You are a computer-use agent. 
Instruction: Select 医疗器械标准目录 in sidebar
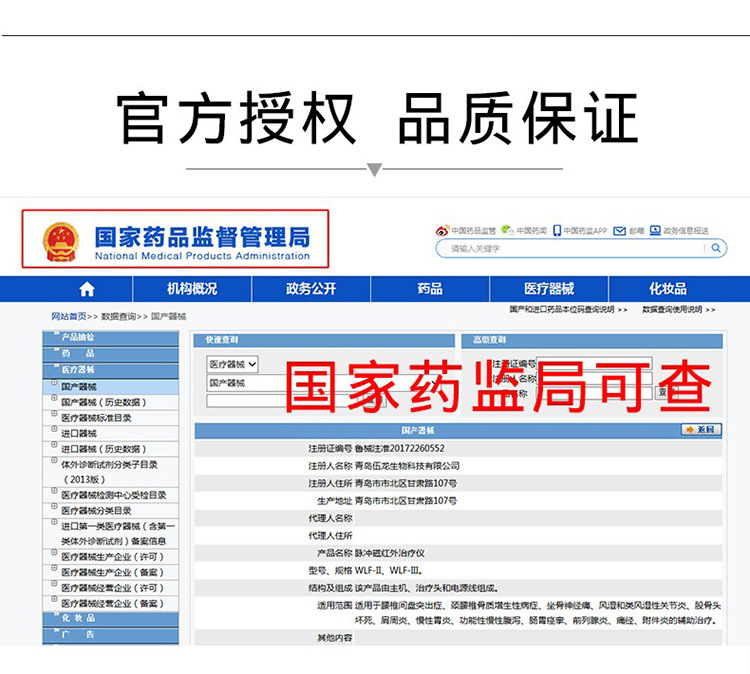pyautogui.click(x=96, y=418)
